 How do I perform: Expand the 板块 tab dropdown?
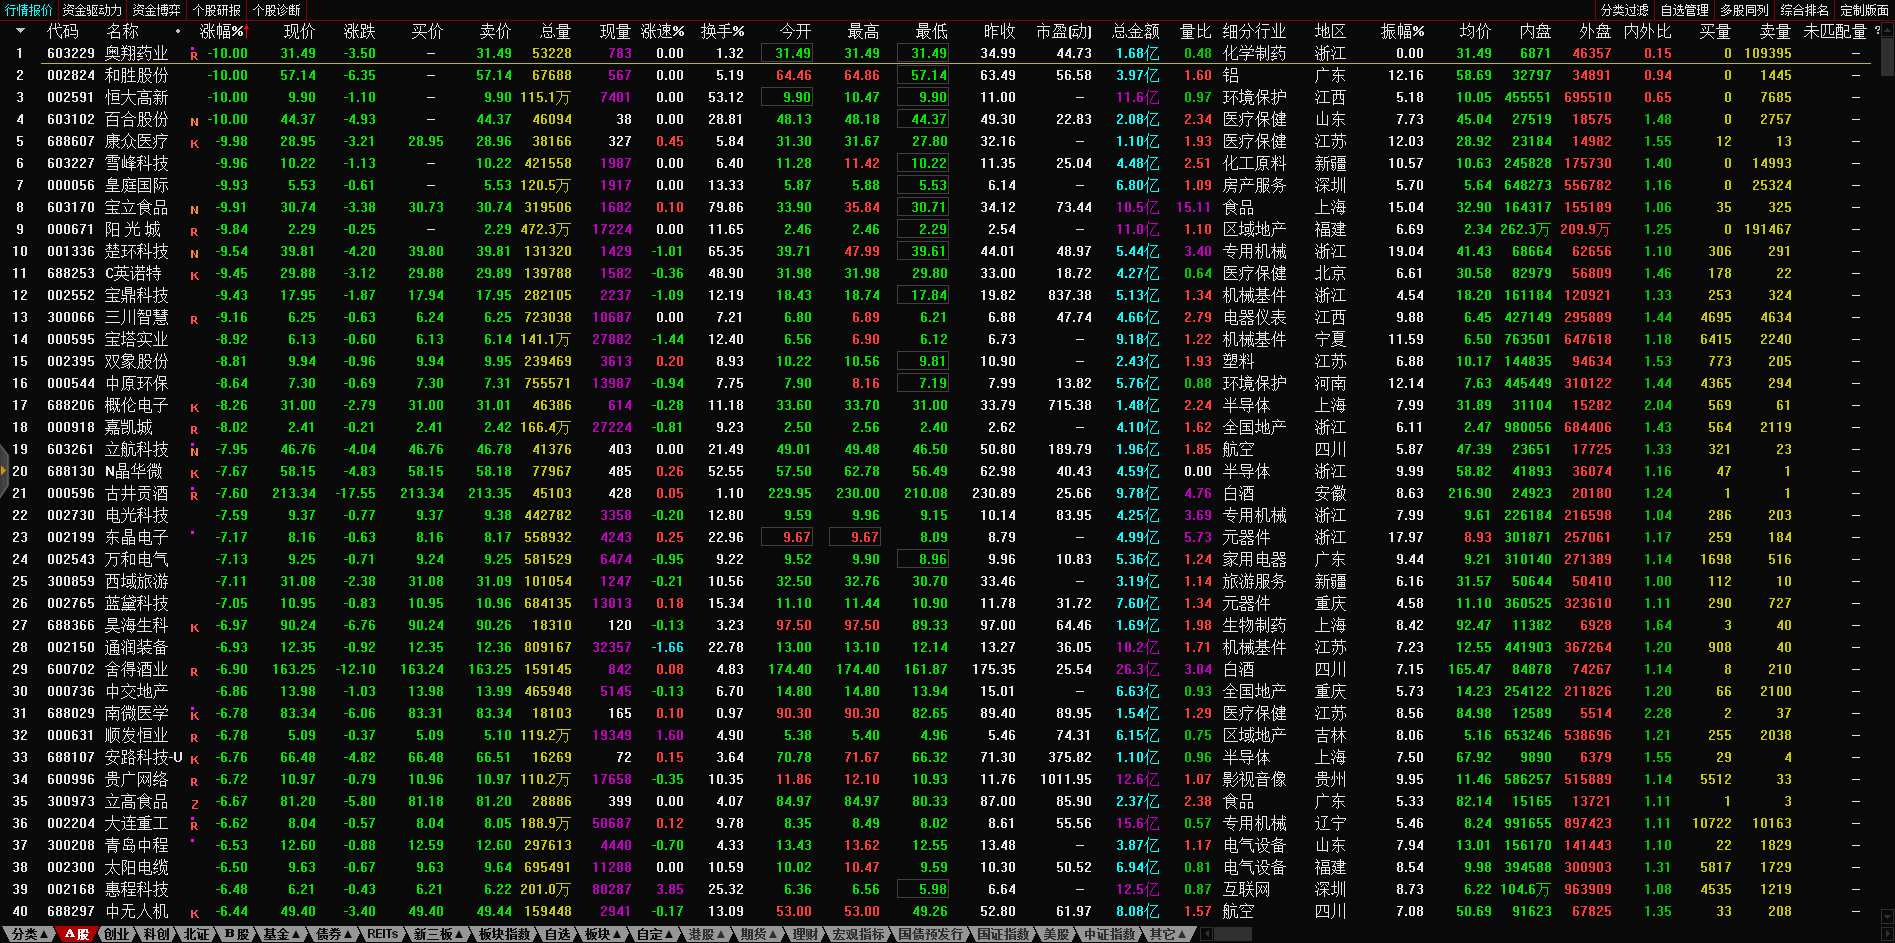click(x=602, y=934)
